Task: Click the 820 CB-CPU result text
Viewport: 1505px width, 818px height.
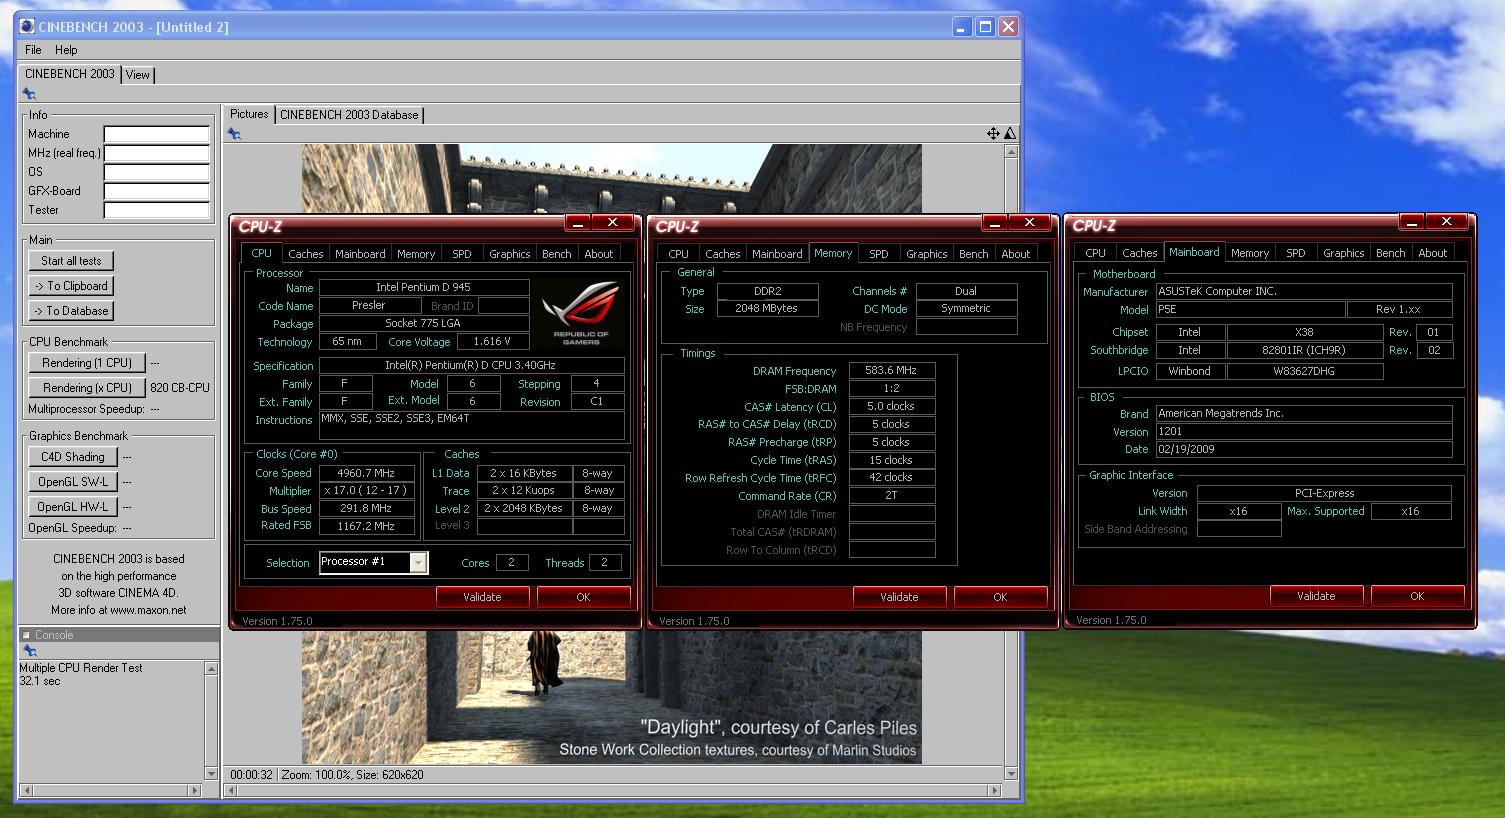Action: tap(180, 388)
